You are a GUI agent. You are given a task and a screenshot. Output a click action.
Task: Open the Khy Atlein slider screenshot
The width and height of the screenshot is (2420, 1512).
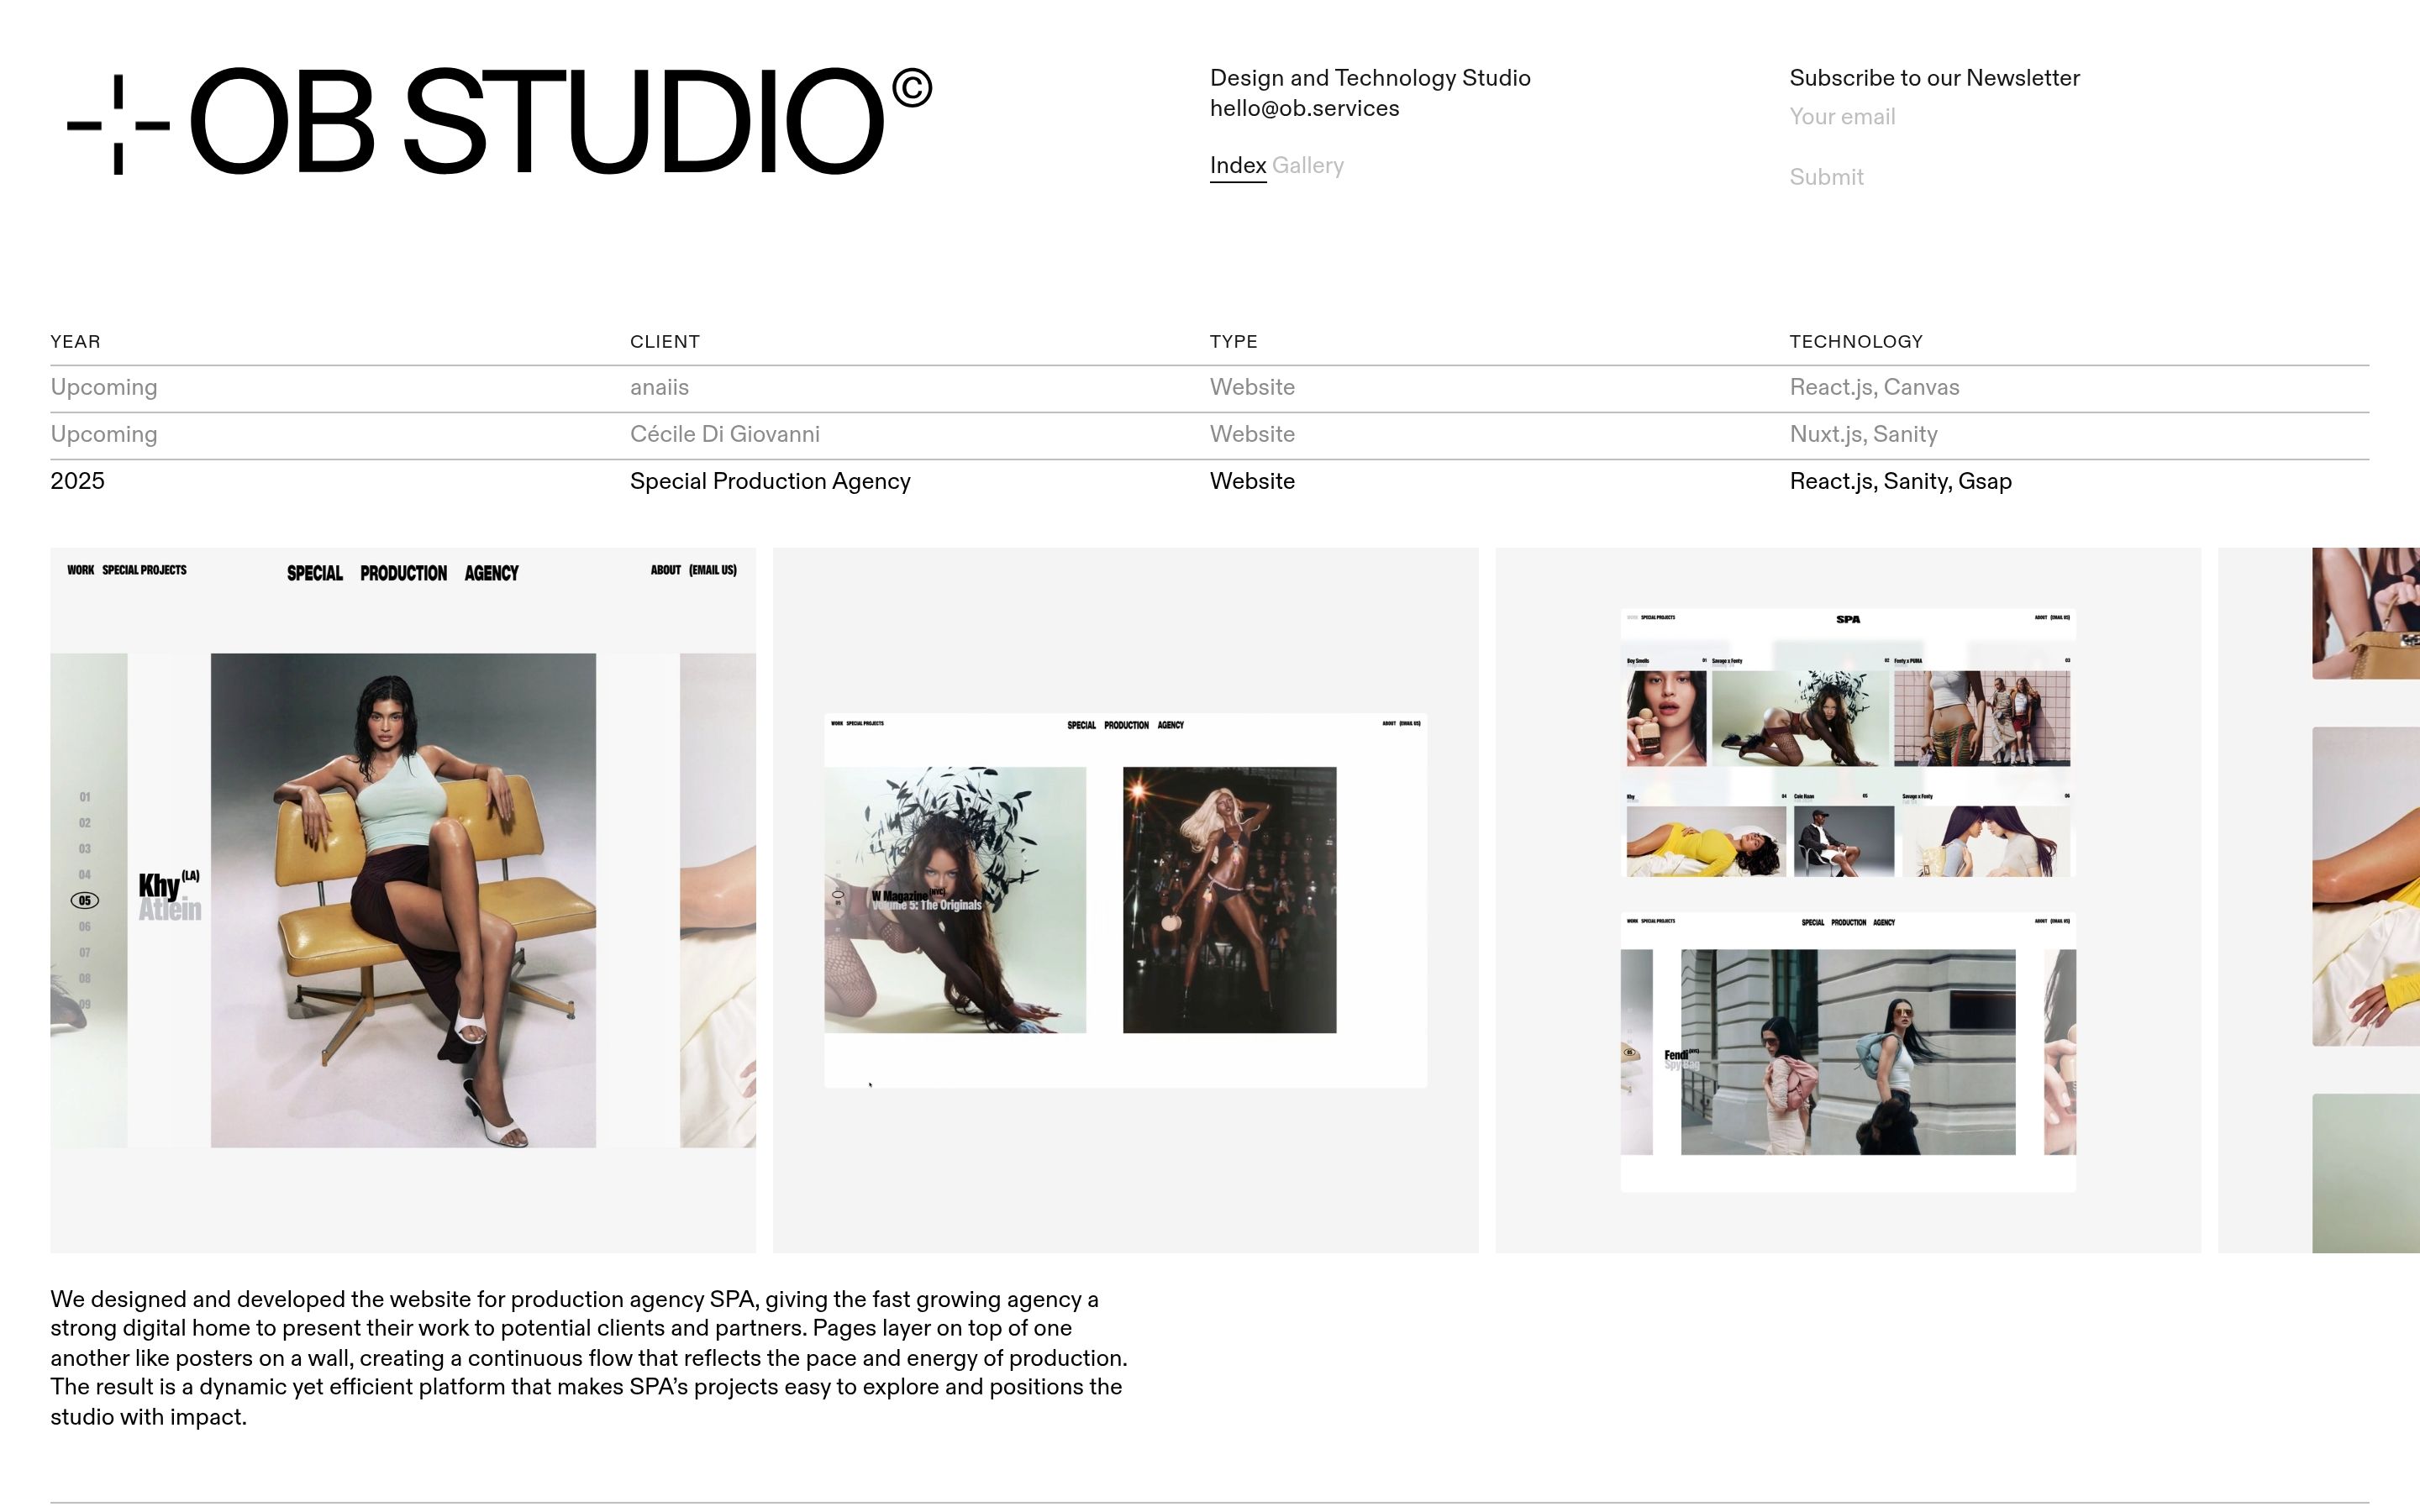[x=403, y=900]
